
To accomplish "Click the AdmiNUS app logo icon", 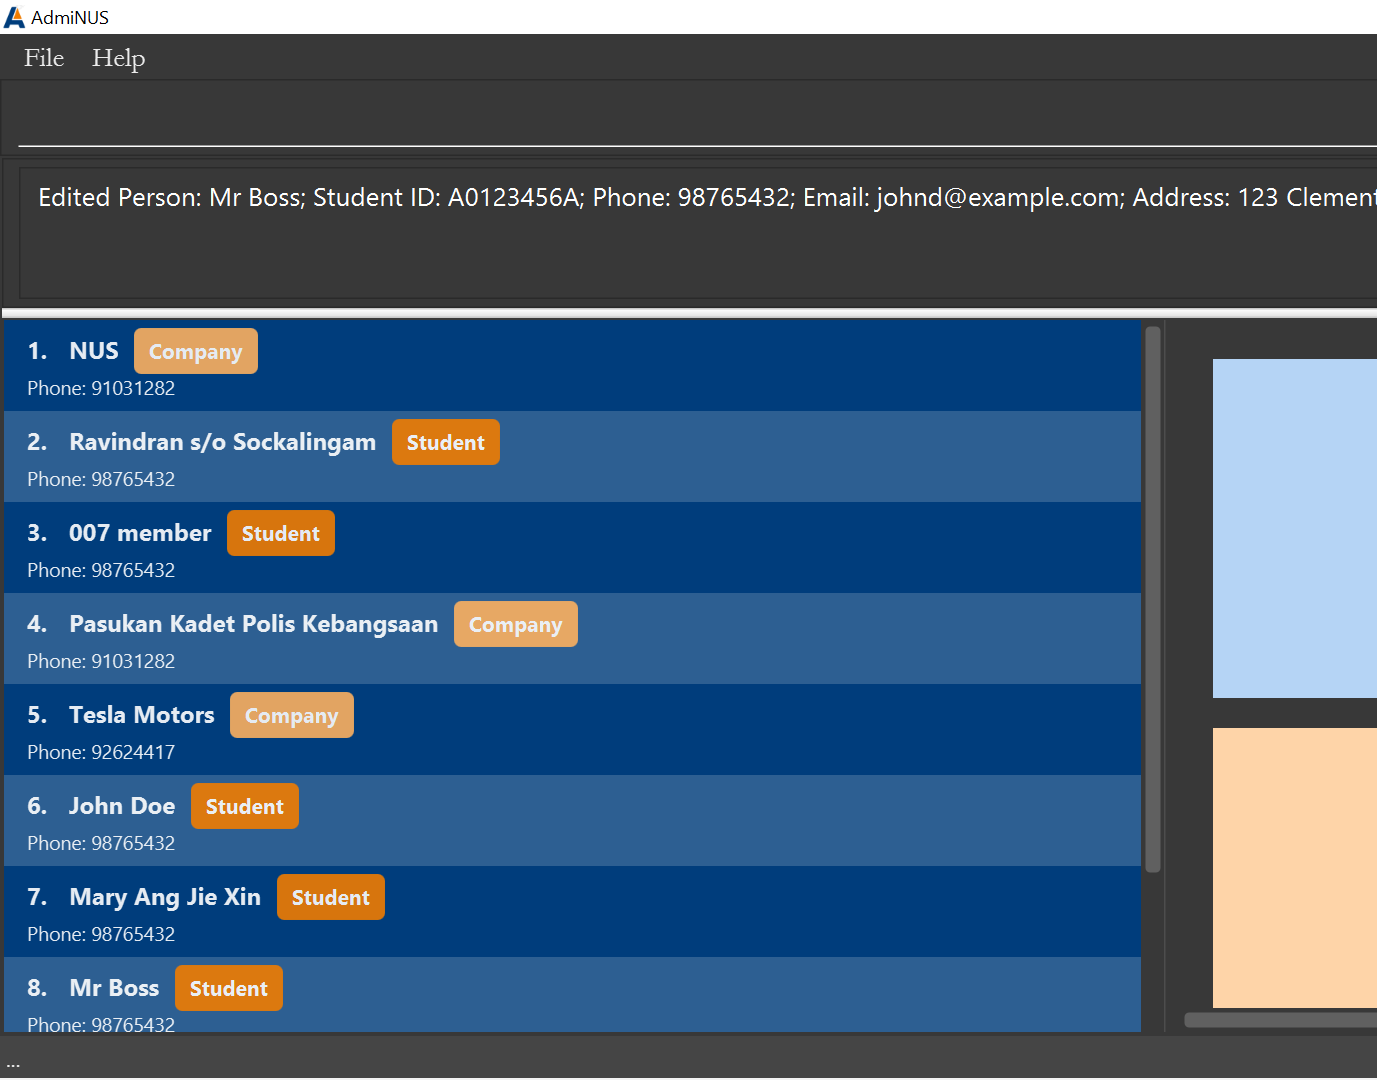I will pyautogui.click(x=14, y=17).
